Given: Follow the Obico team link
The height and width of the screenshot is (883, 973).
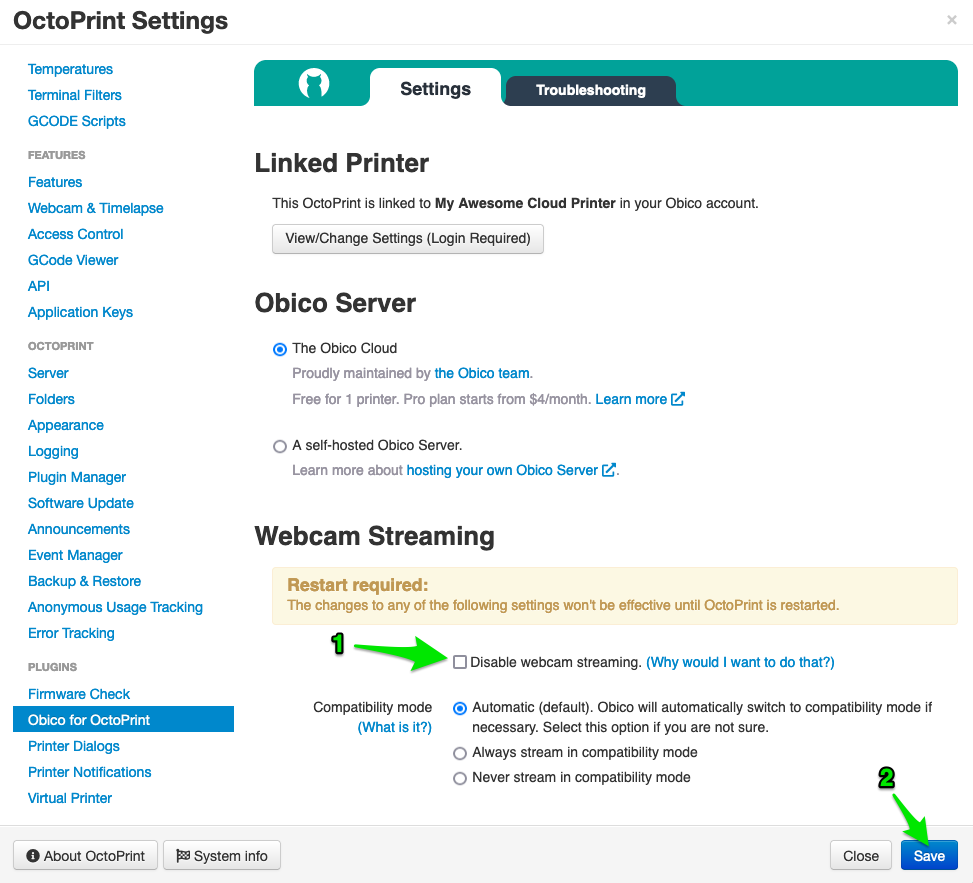Looking at the screenshot, I should (x=482, y=373).
